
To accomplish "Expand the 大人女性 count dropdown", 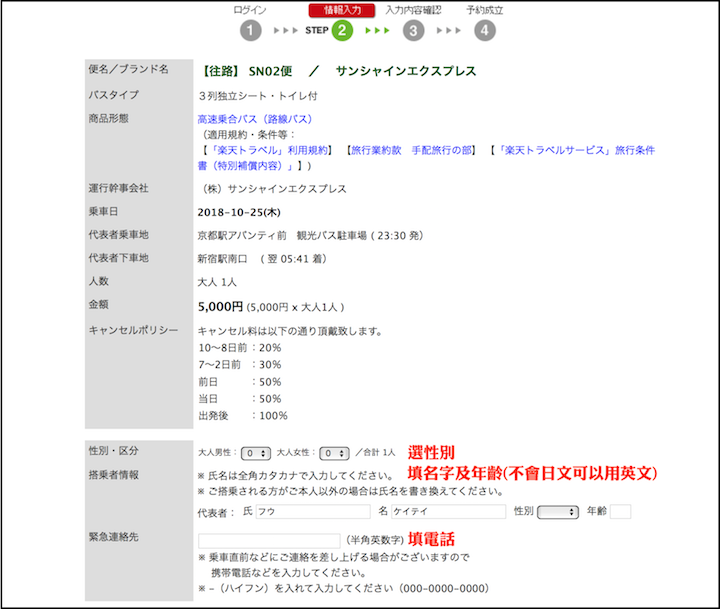I will coord(335,453).
